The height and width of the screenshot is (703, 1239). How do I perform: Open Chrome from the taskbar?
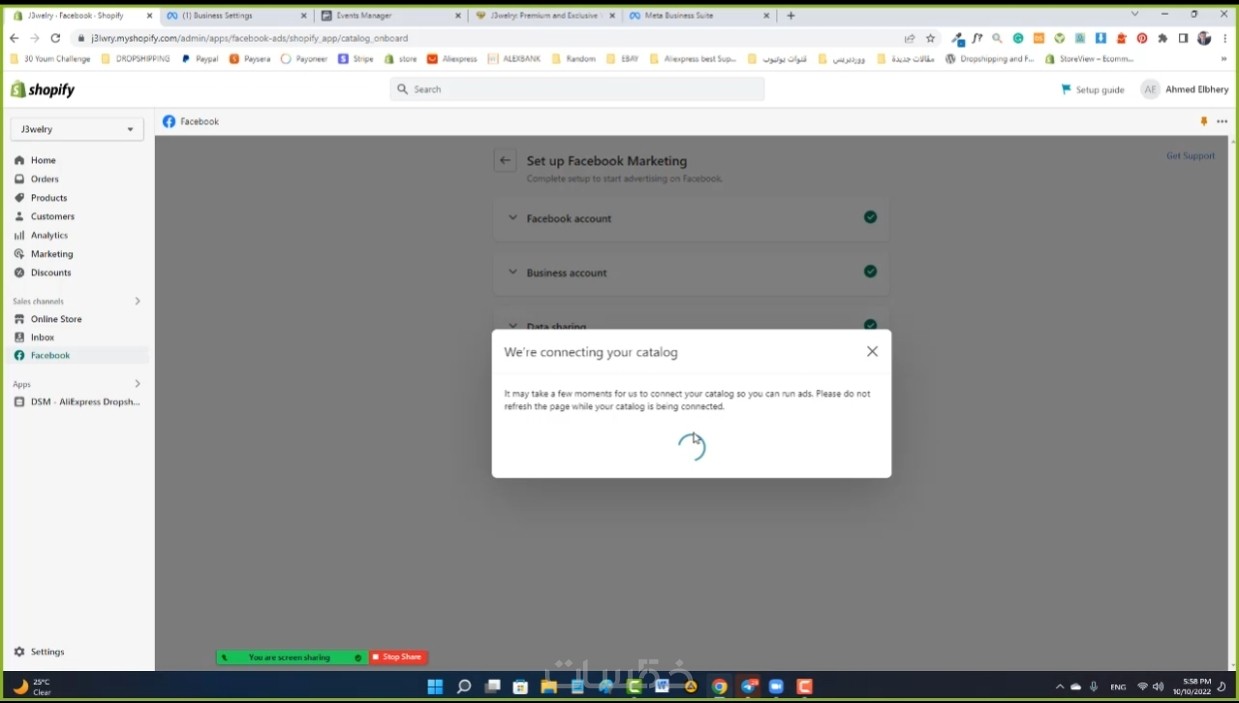tap(719, 687)
